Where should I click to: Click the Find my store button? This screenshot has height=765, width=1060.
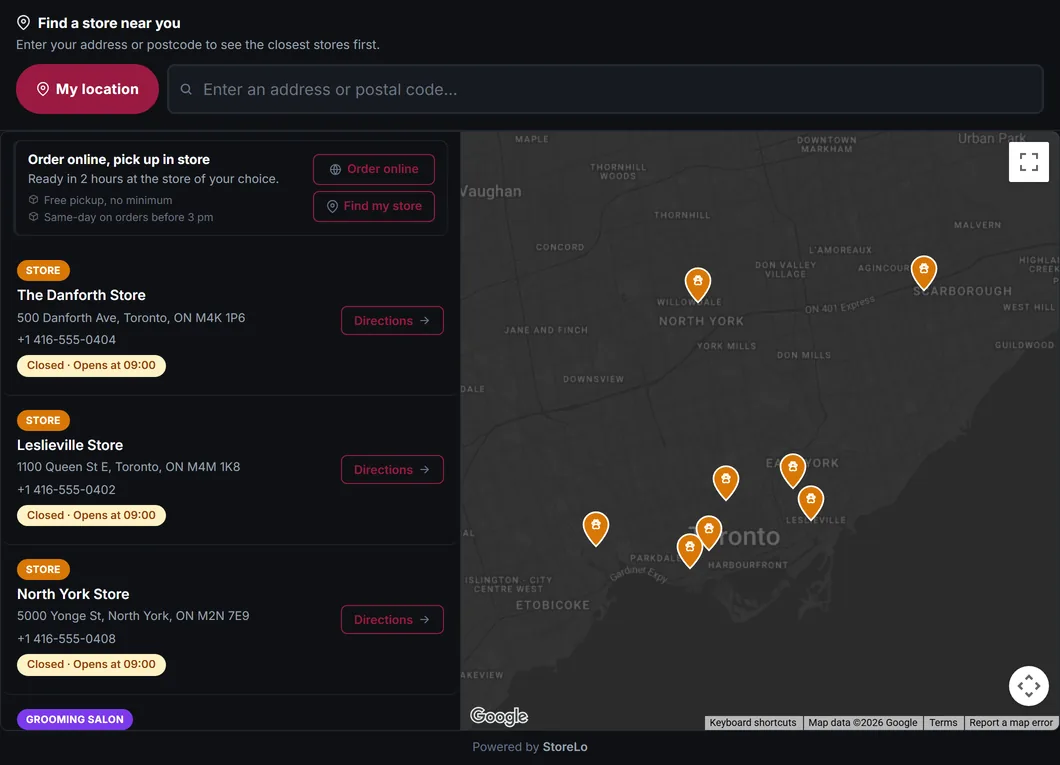(x=374, y=206)
